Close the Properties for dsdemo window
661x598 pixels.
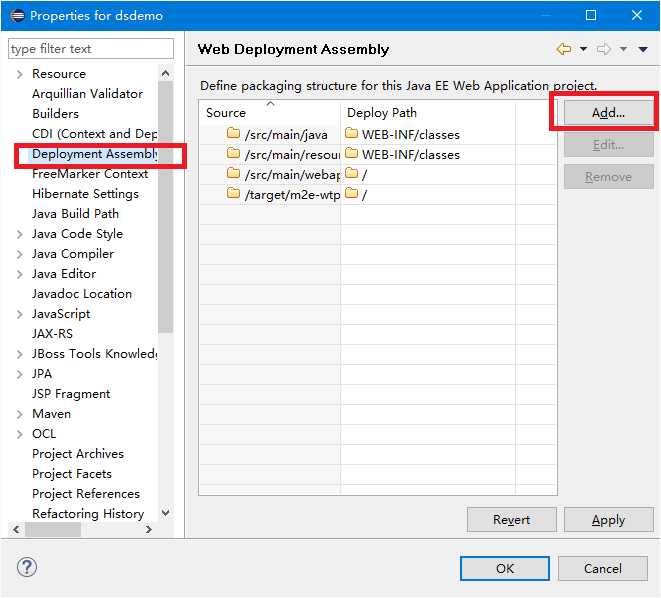coord(637,16)
